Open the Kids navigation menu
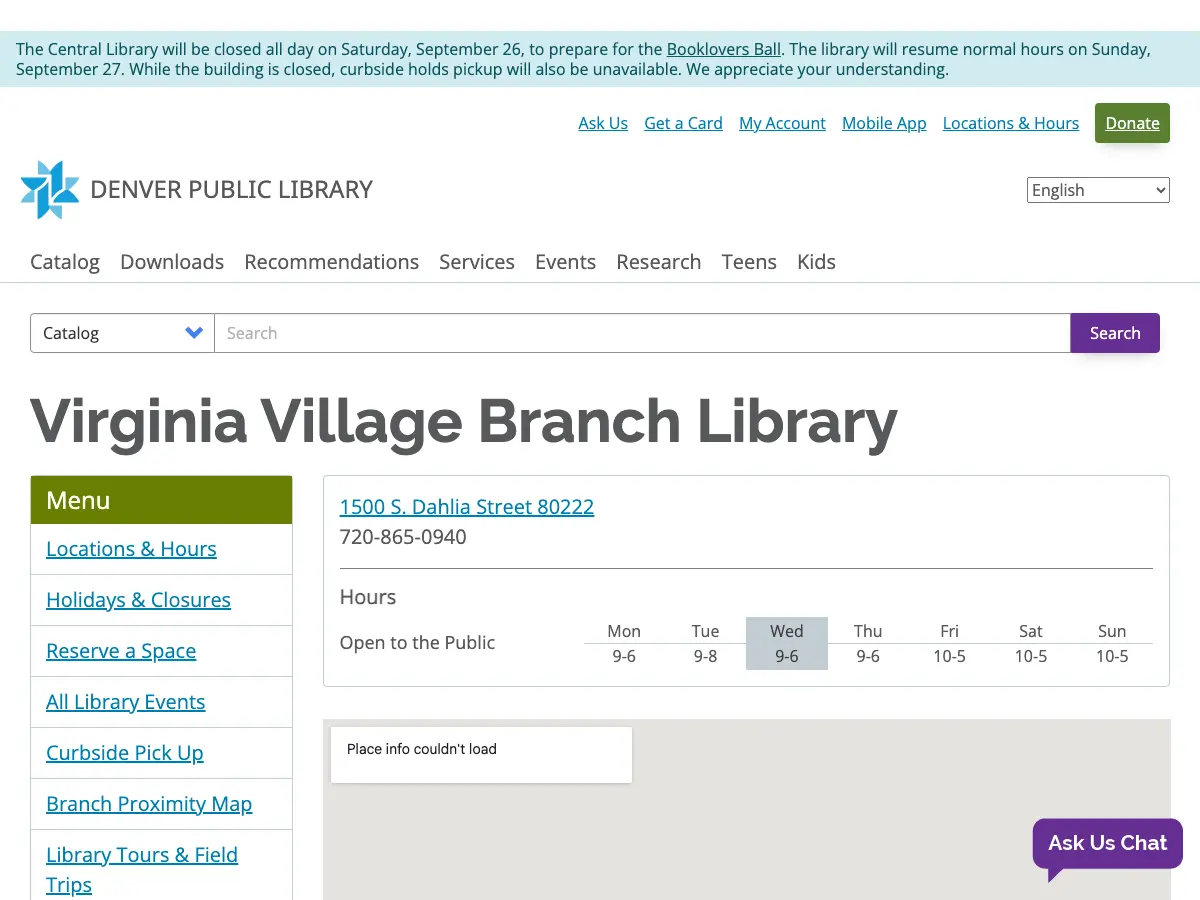 [x=816, y=262]
